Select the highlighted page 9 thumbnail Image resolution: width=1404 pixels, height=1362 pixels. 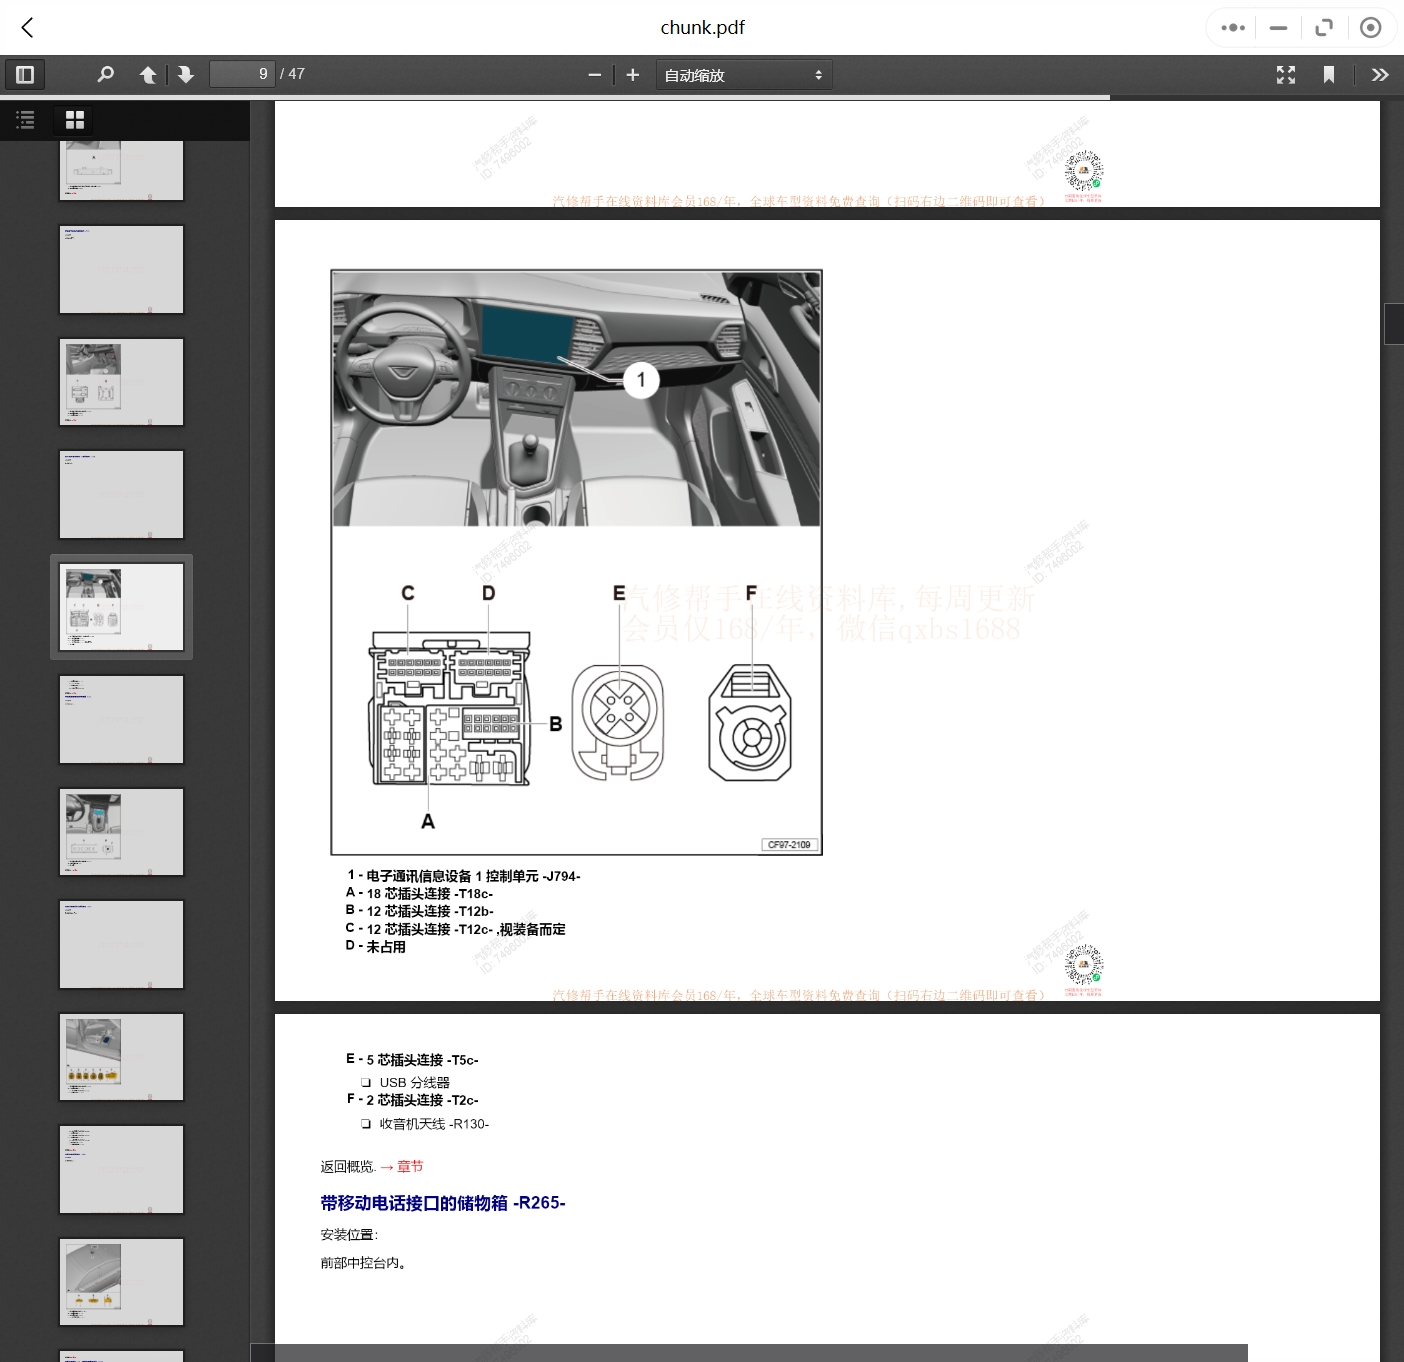(121, 607)
